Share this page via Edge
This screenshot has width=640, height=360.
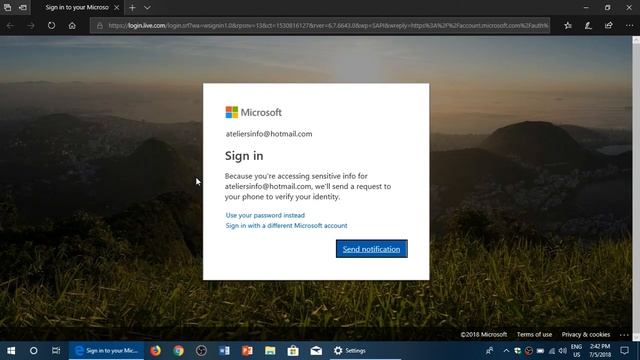coord(609,25)
